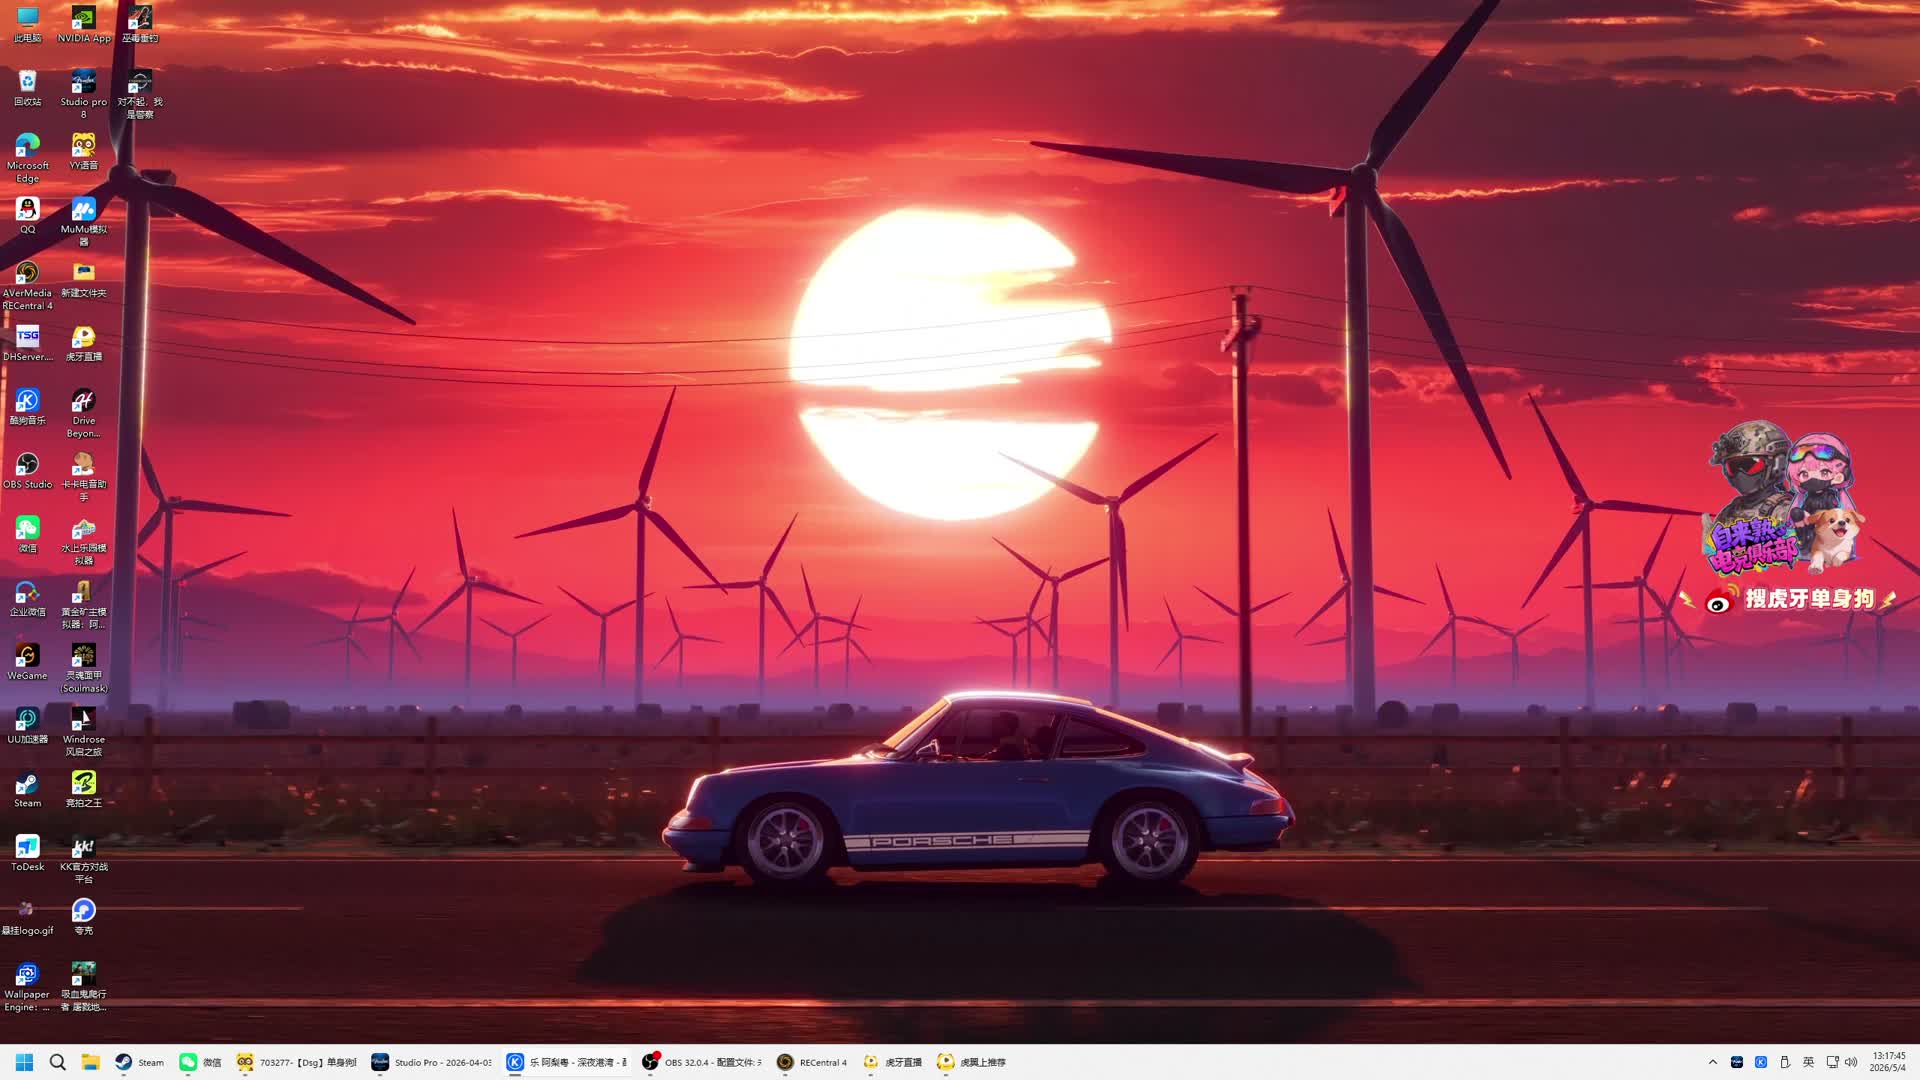This screenshot has height=1080, width=1920.
Task: Select the 酷狗音乐 desktop shortcut
Action: tap(27, 408)
